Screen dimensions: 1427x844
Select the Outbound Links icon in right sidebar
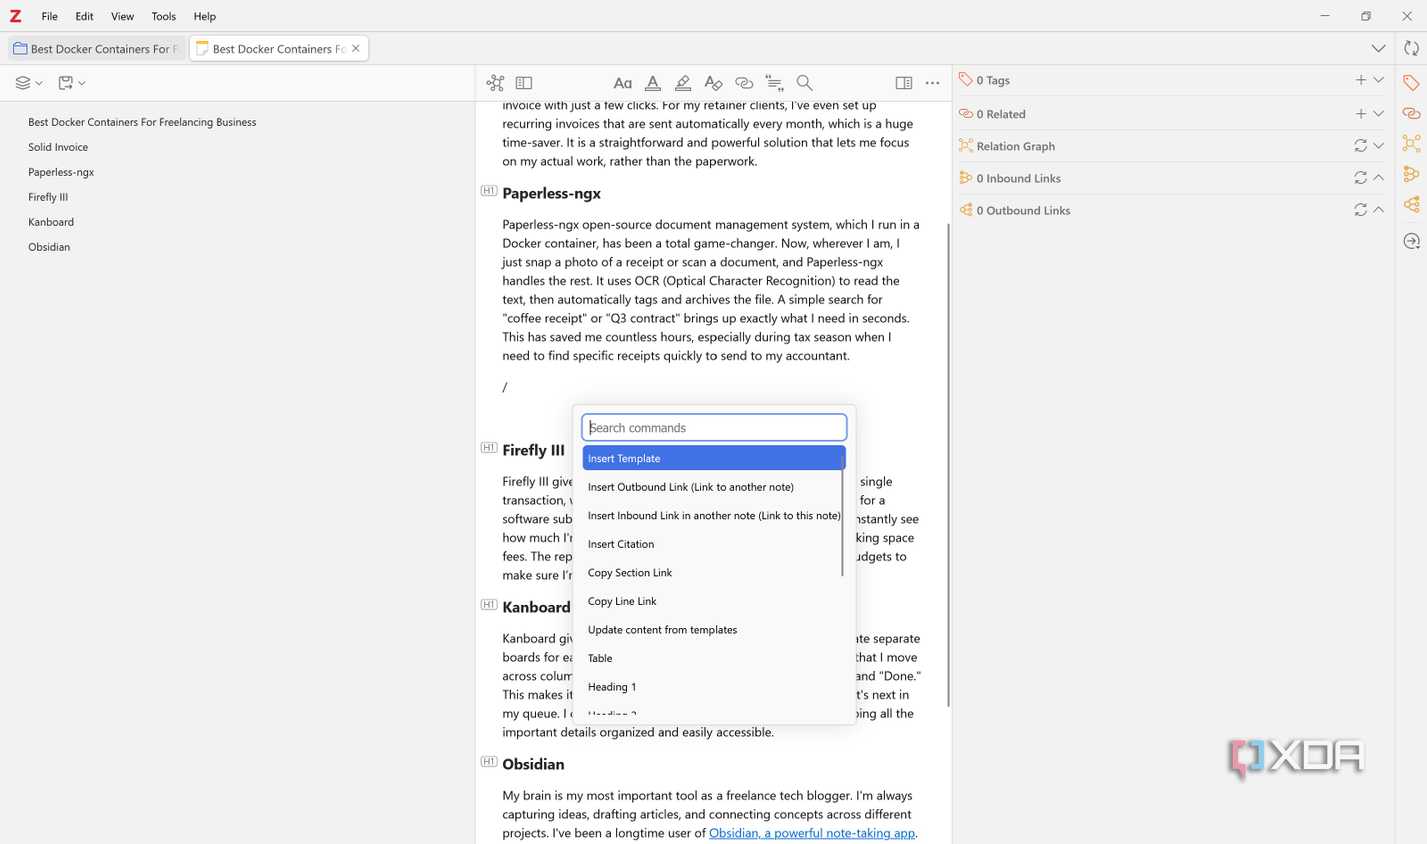pos(1411,205)
